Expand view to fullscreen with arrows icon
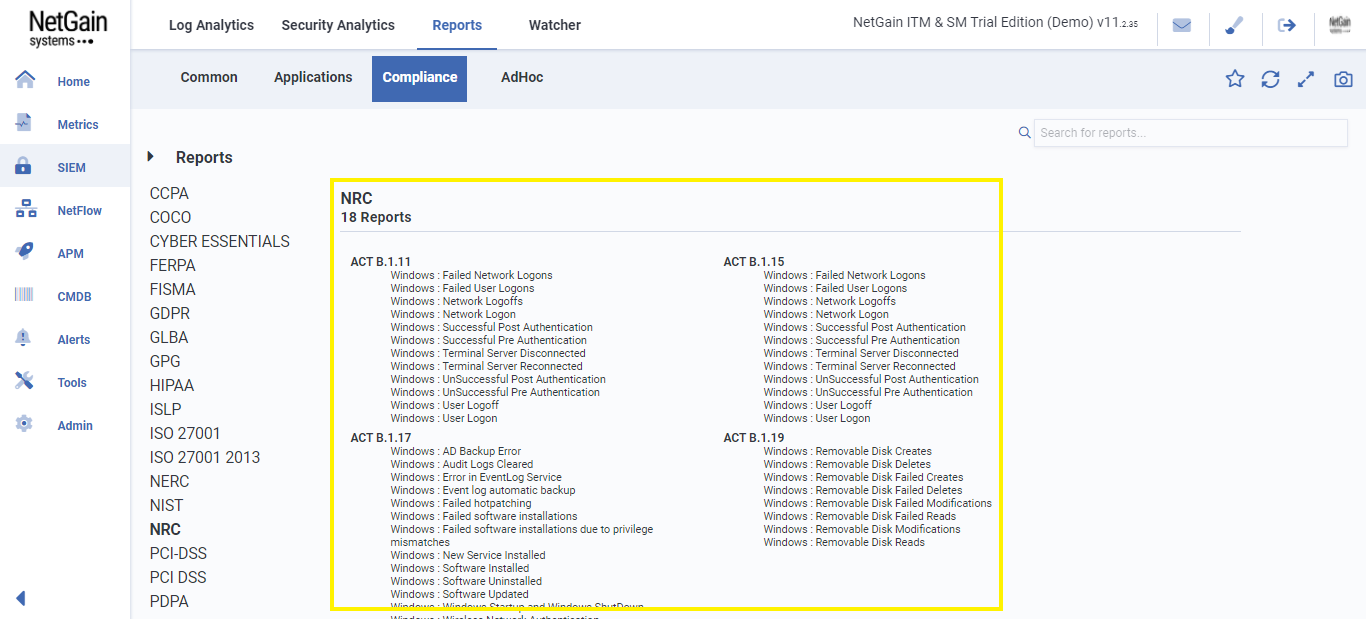The image size is (1366, 619). pyautogui.click(x=1306, y=79)
